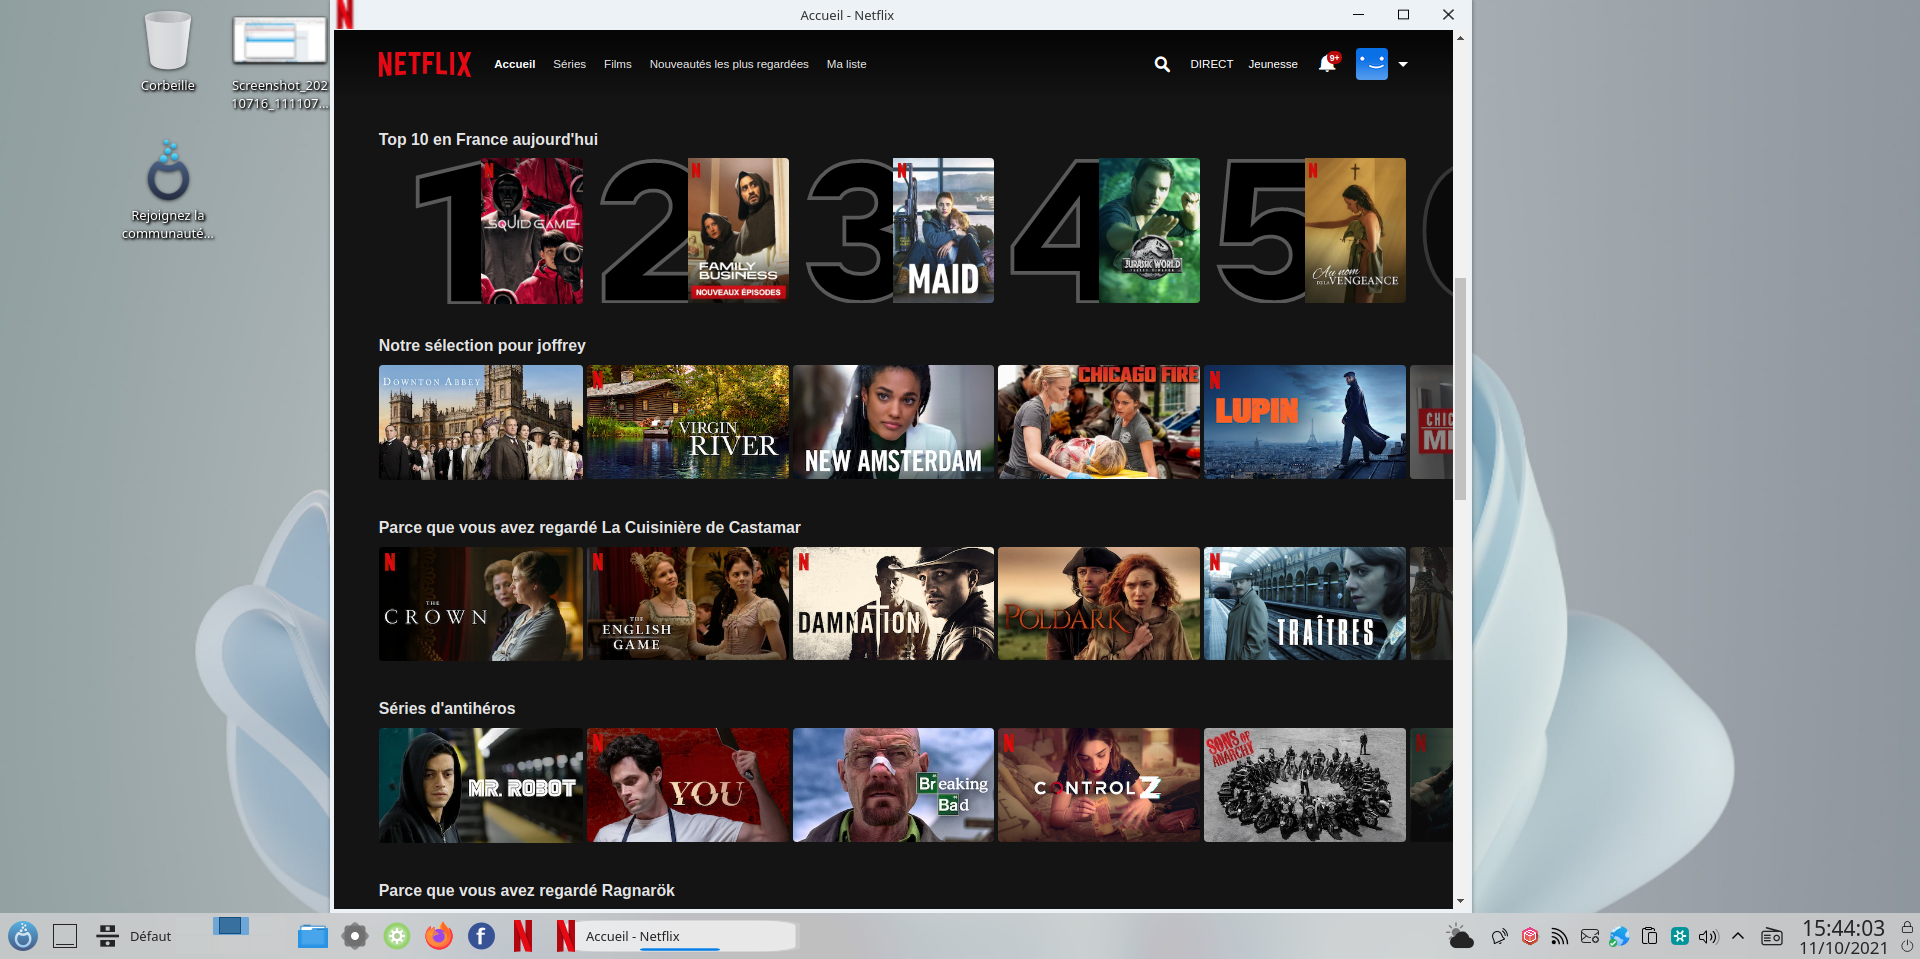This screenshot has width=1920, height=959.
Task: Open The English Game thumbnail
Action: pyautogui.click(x=688, y=604)
